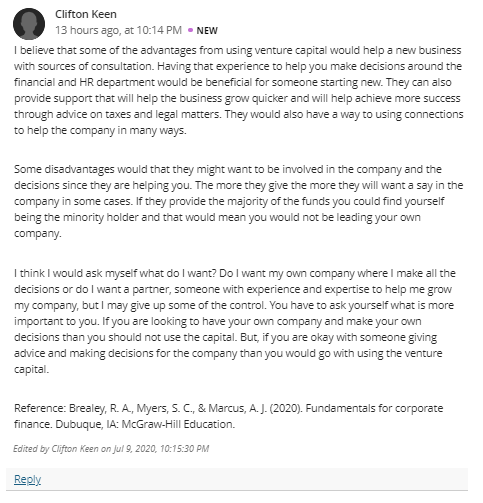
Task: Click Clifton Keen's profile avatar
Action: click(x=29, y=24)
